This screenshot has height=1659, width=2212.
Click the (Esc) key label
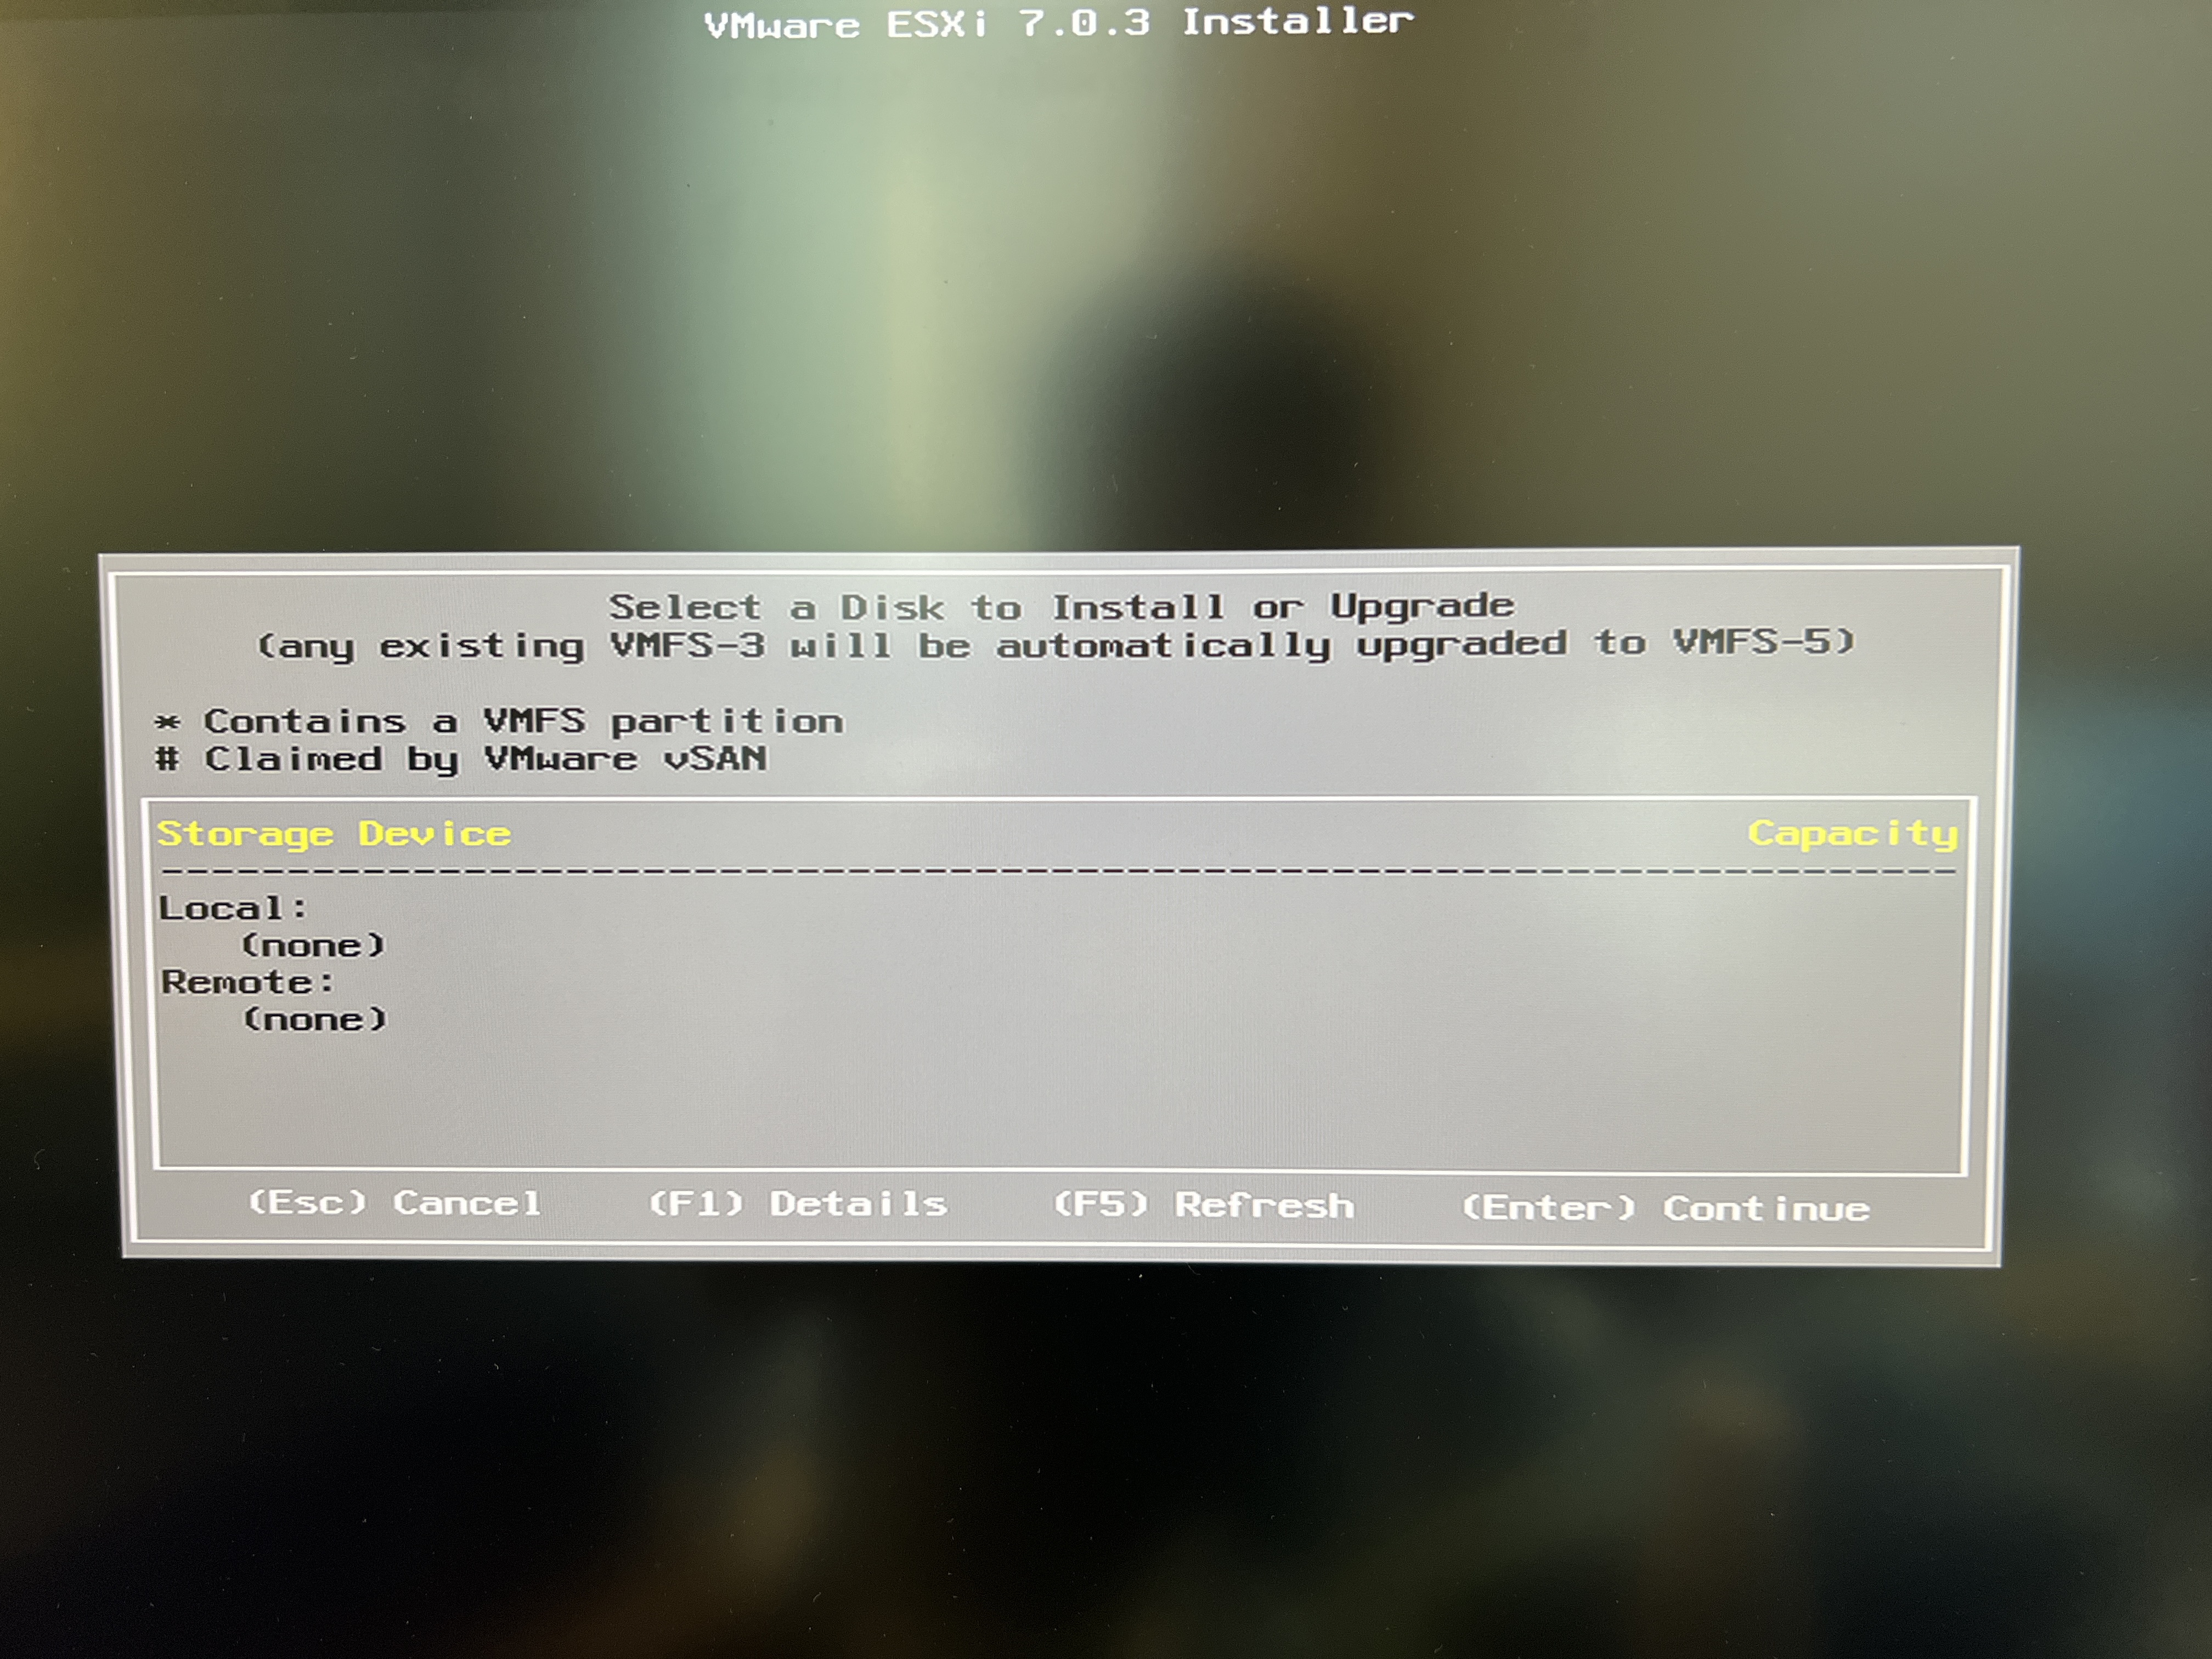308,1201
